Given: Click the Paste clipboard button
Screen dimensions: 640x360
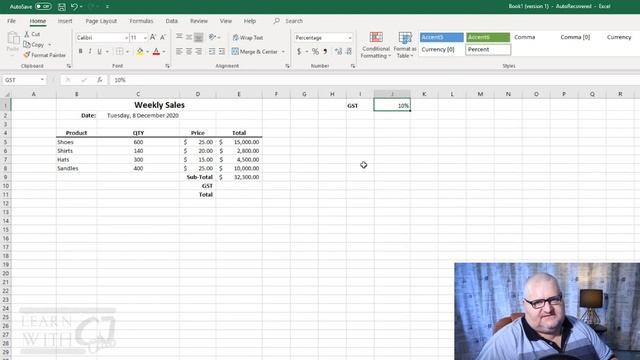Looking at the screenshot, I should pyautogui.click(x=13, y=42).
